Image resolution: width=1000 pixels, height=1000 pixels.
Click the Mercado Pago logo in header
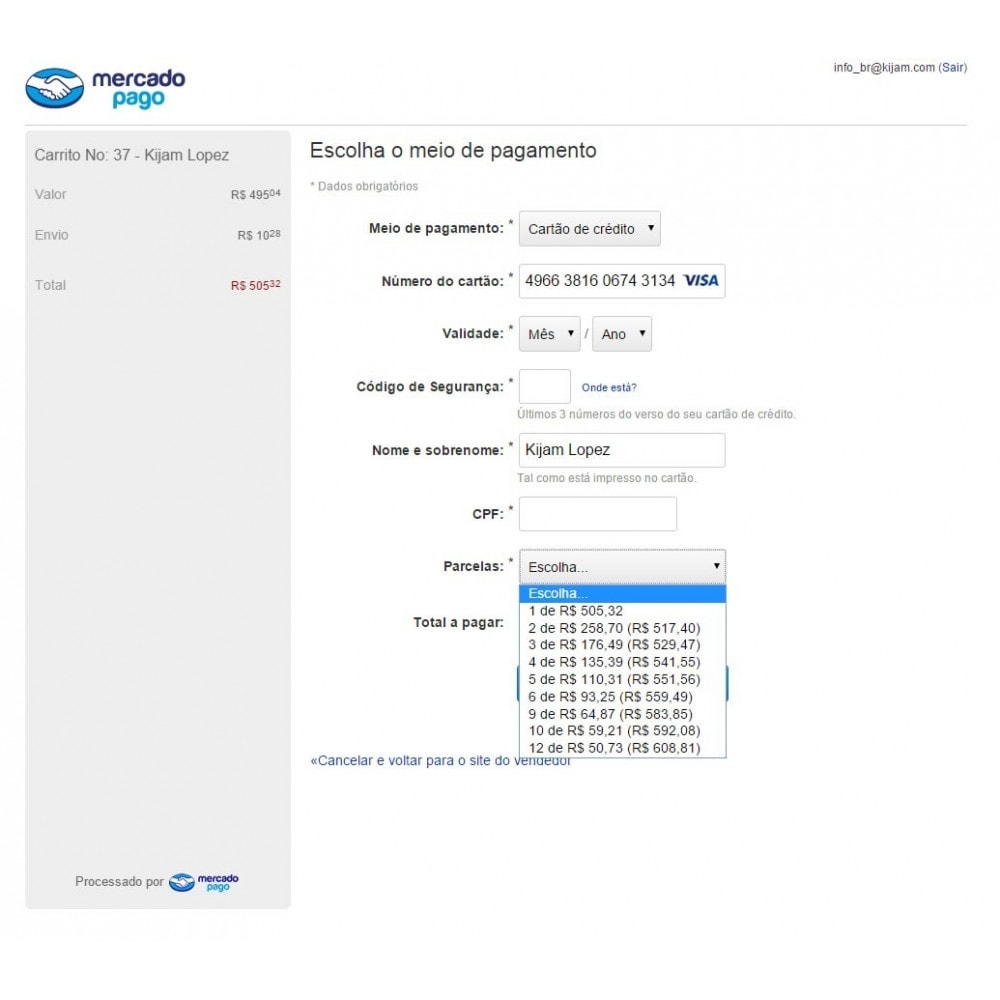click(x=105, y=88)
